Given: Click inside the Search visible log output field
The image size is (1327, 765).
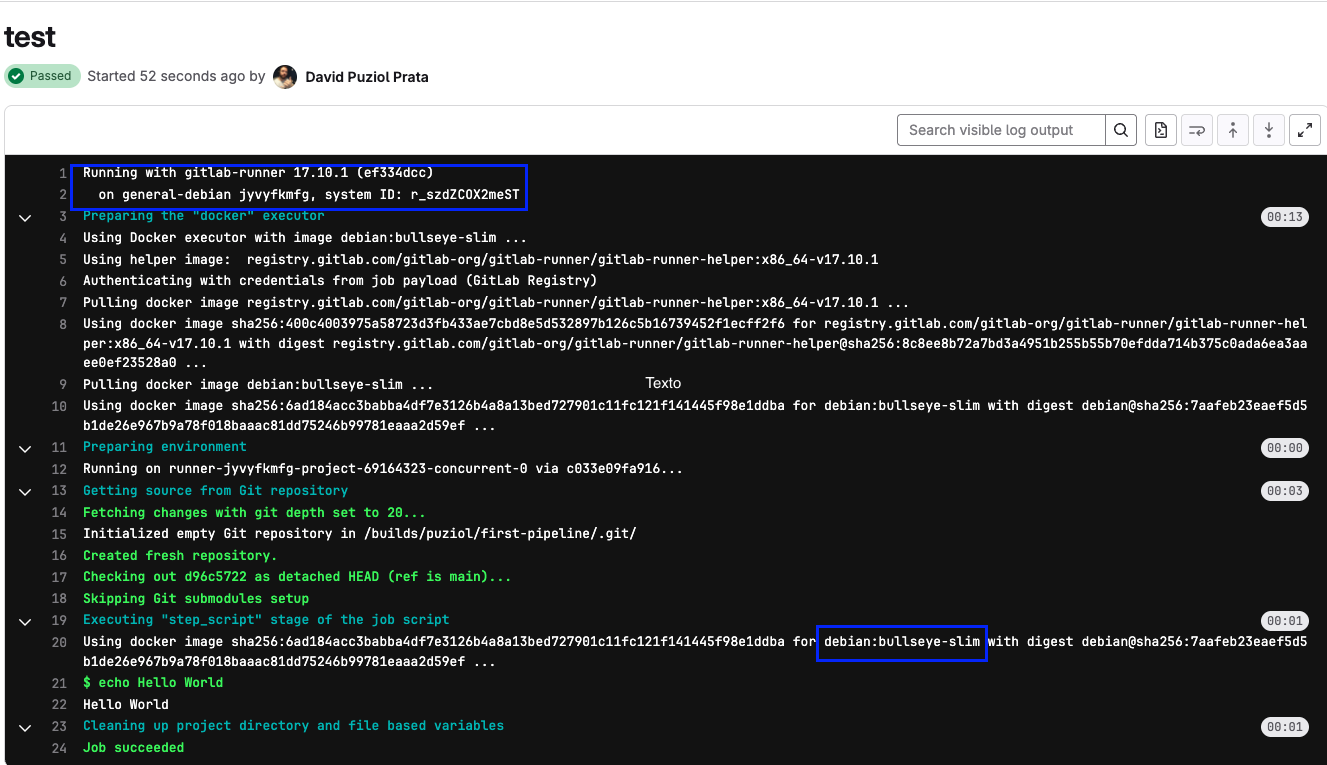Looking at the screenshot, I should 1000,130.
